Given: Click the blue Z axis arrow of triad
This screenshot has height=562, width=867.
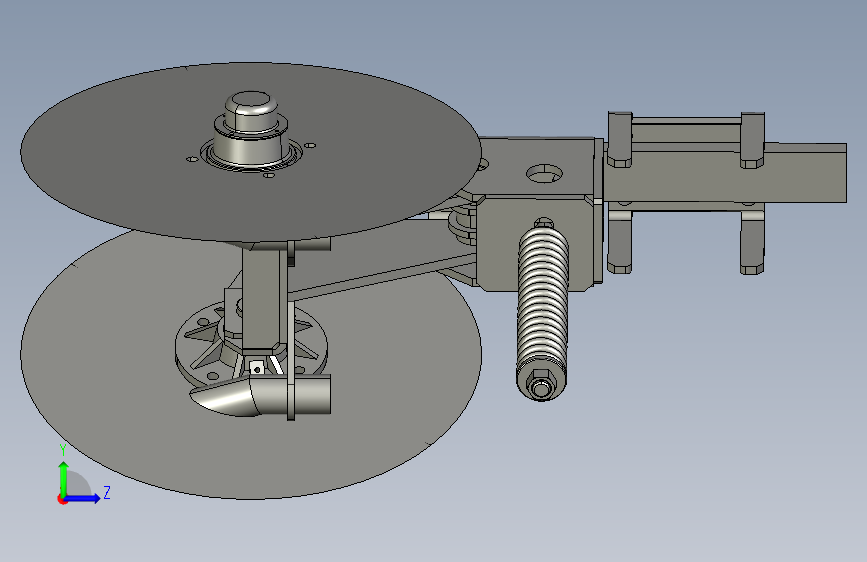Looking at the screenshot, I should 83,498.
